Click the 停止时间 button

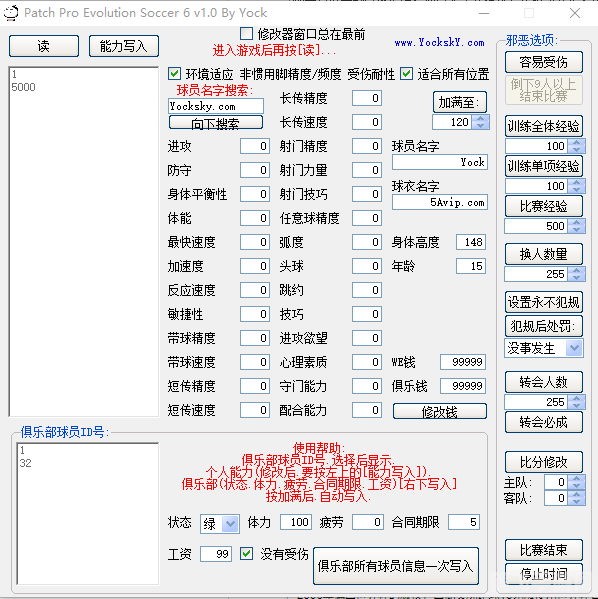click(x=544, y=573)
